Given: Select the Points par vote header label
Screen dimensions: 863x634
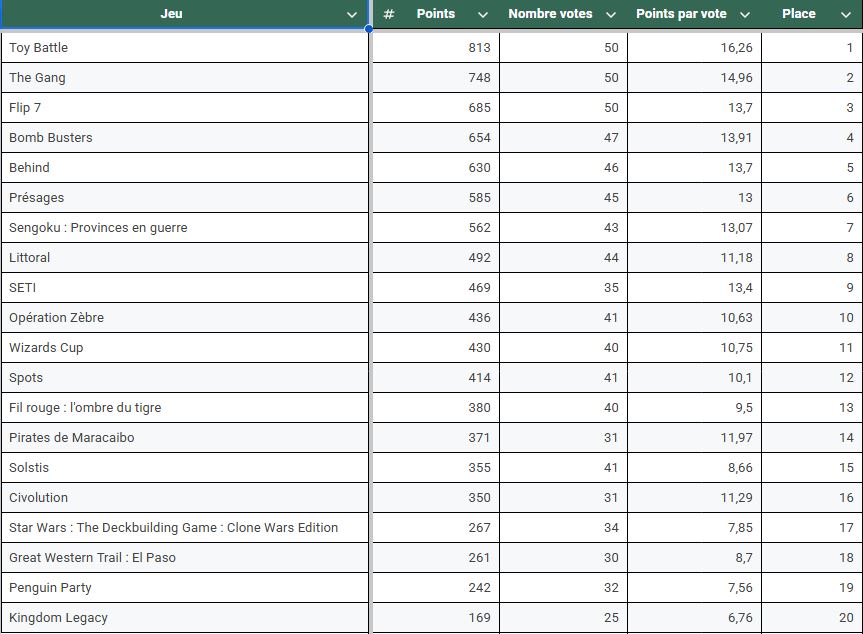Looking at the screenshot, I should [x=681, y=14].
